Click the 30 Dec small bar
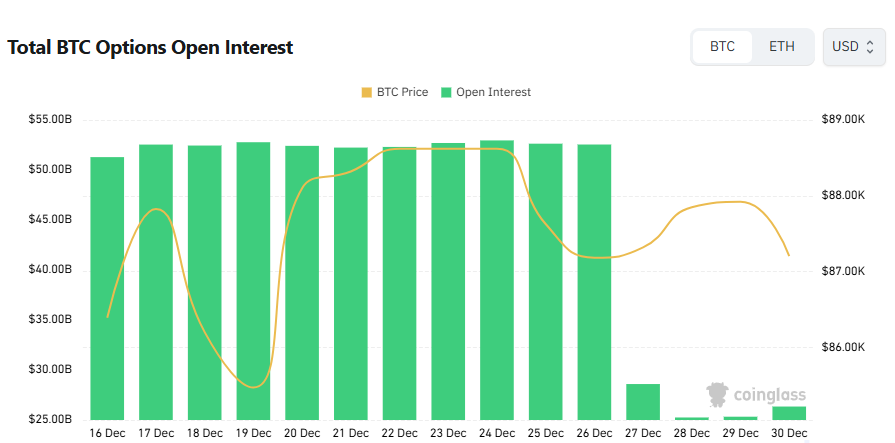 click(x=789, y=413)
